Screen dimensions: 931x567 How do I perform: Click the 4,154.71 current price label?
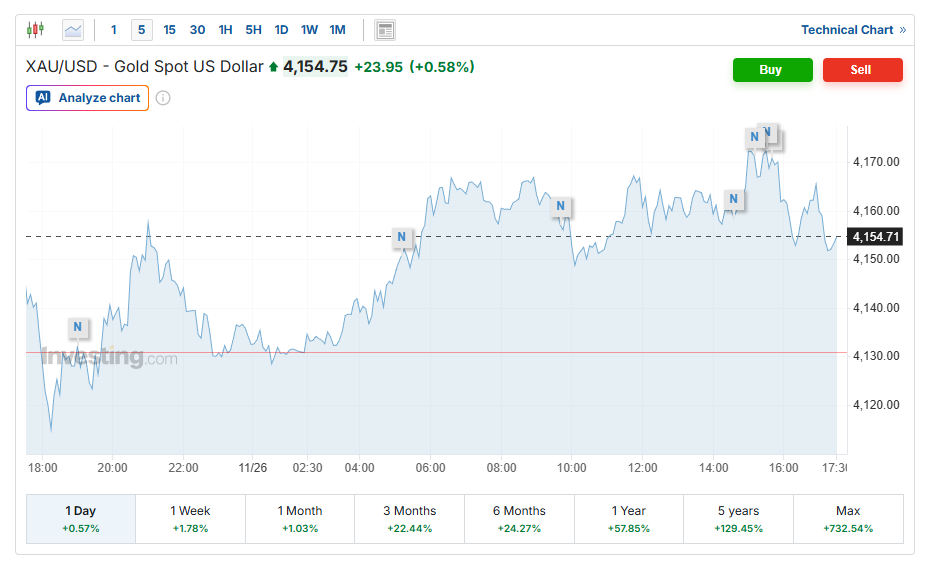click(875, 237)
